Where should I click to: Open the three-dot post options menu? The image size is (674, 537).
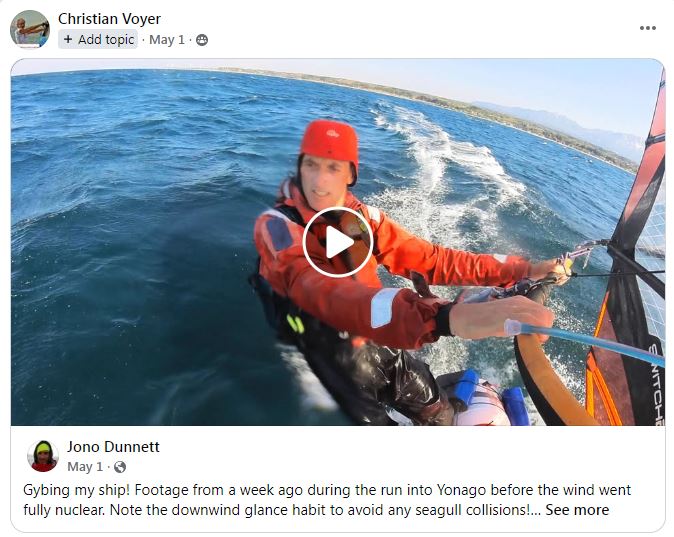coord(647,28)
